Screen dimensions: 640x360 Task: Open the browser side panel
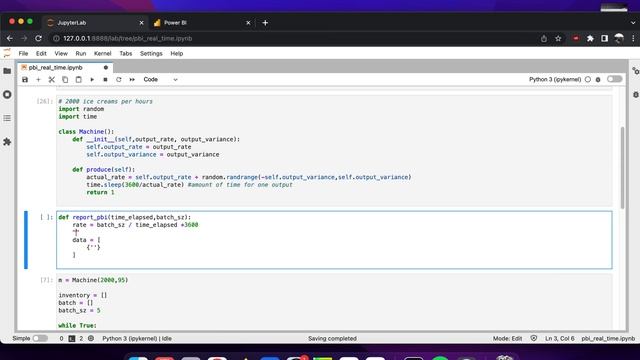[604, 38]
